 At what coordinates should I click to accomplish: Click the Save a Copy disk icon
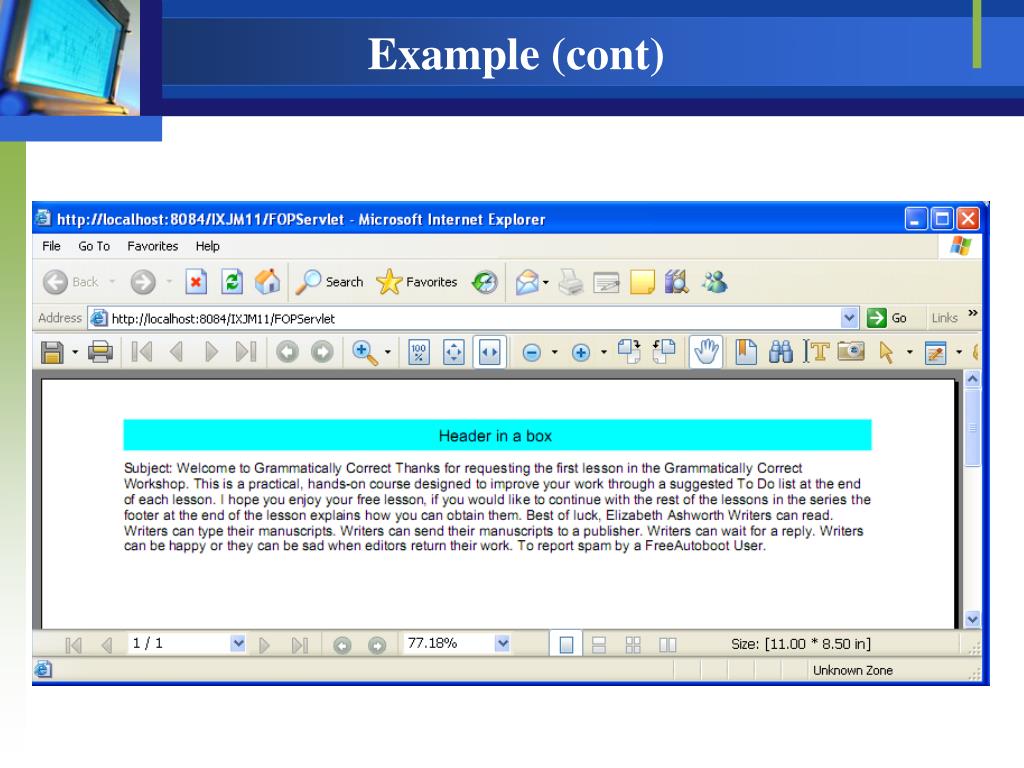52,352
